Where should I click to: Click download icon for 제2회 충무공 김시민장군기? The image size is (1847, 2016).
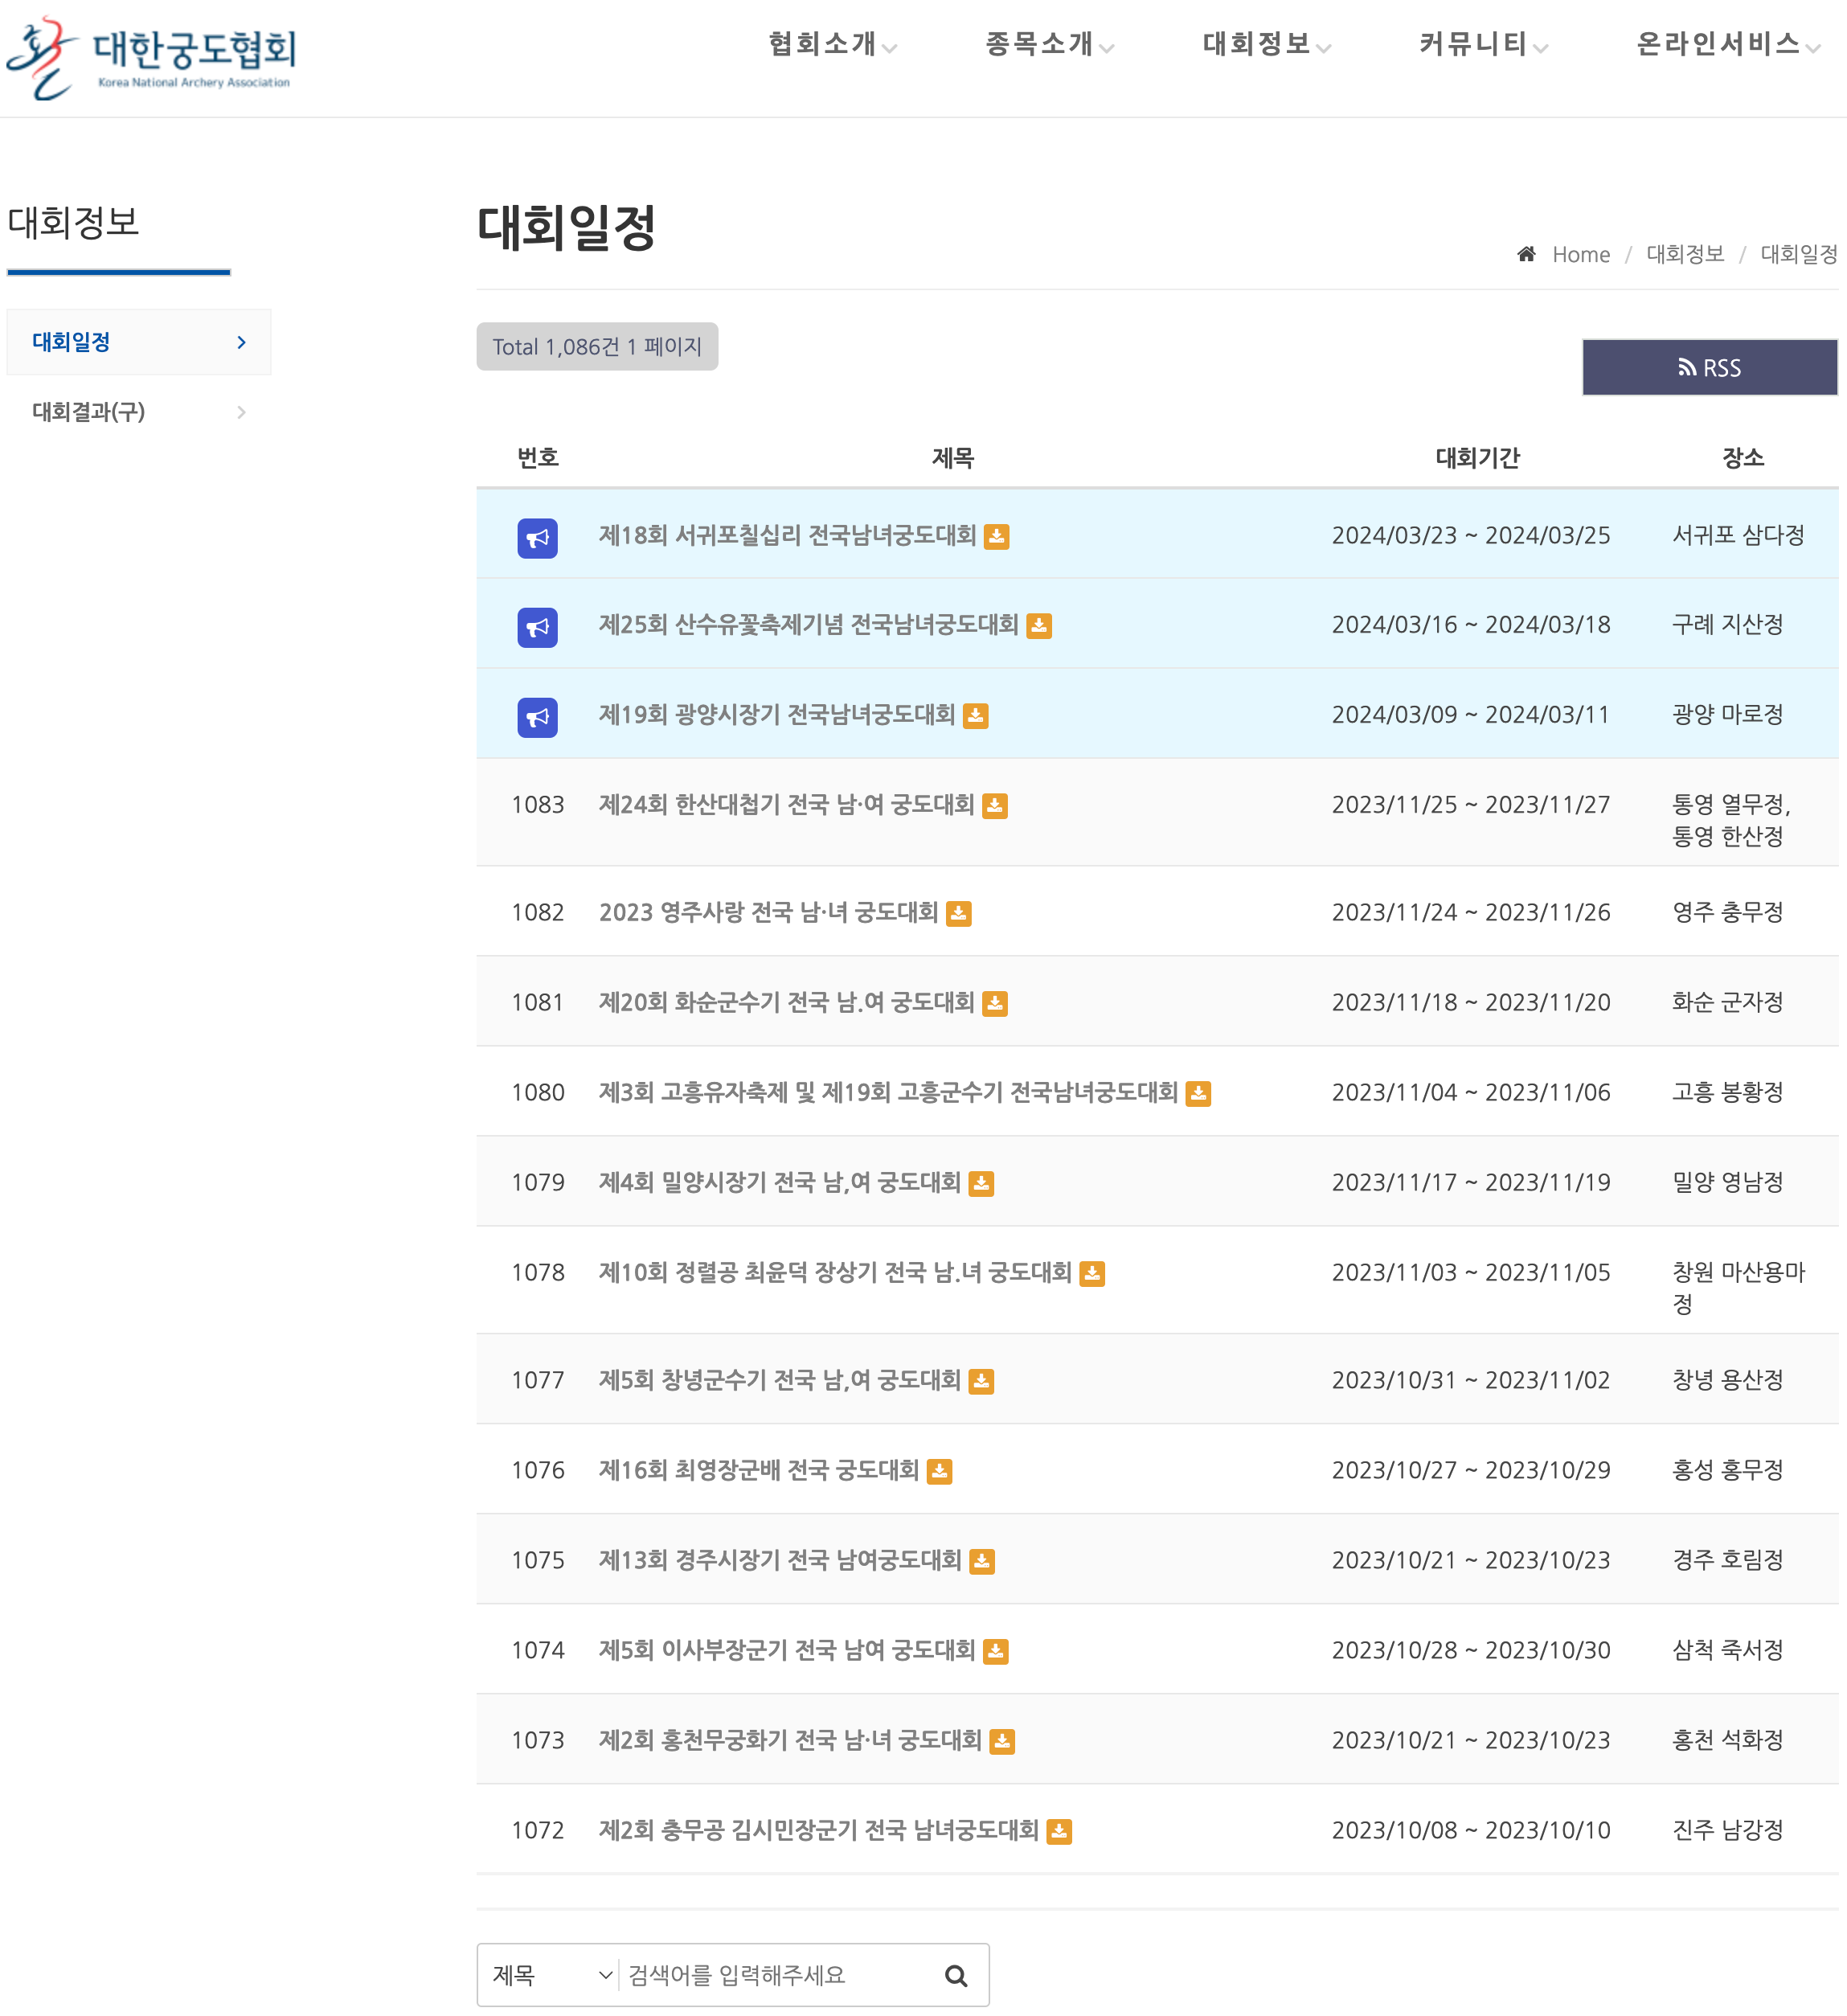[1058, 1832]
